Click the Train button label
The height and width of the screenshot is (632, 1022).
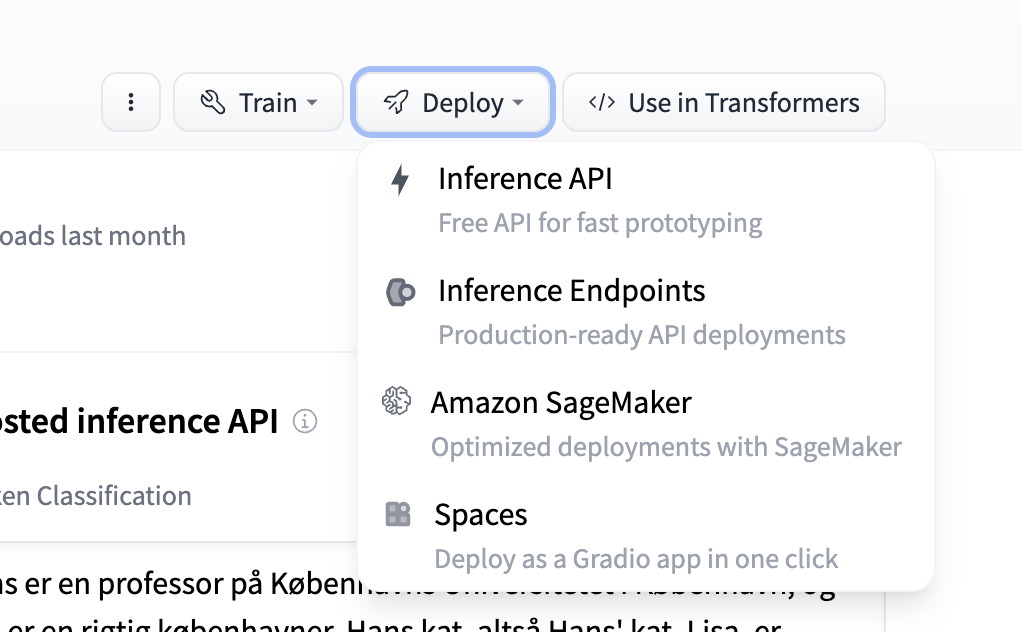(x=268, y=102)
